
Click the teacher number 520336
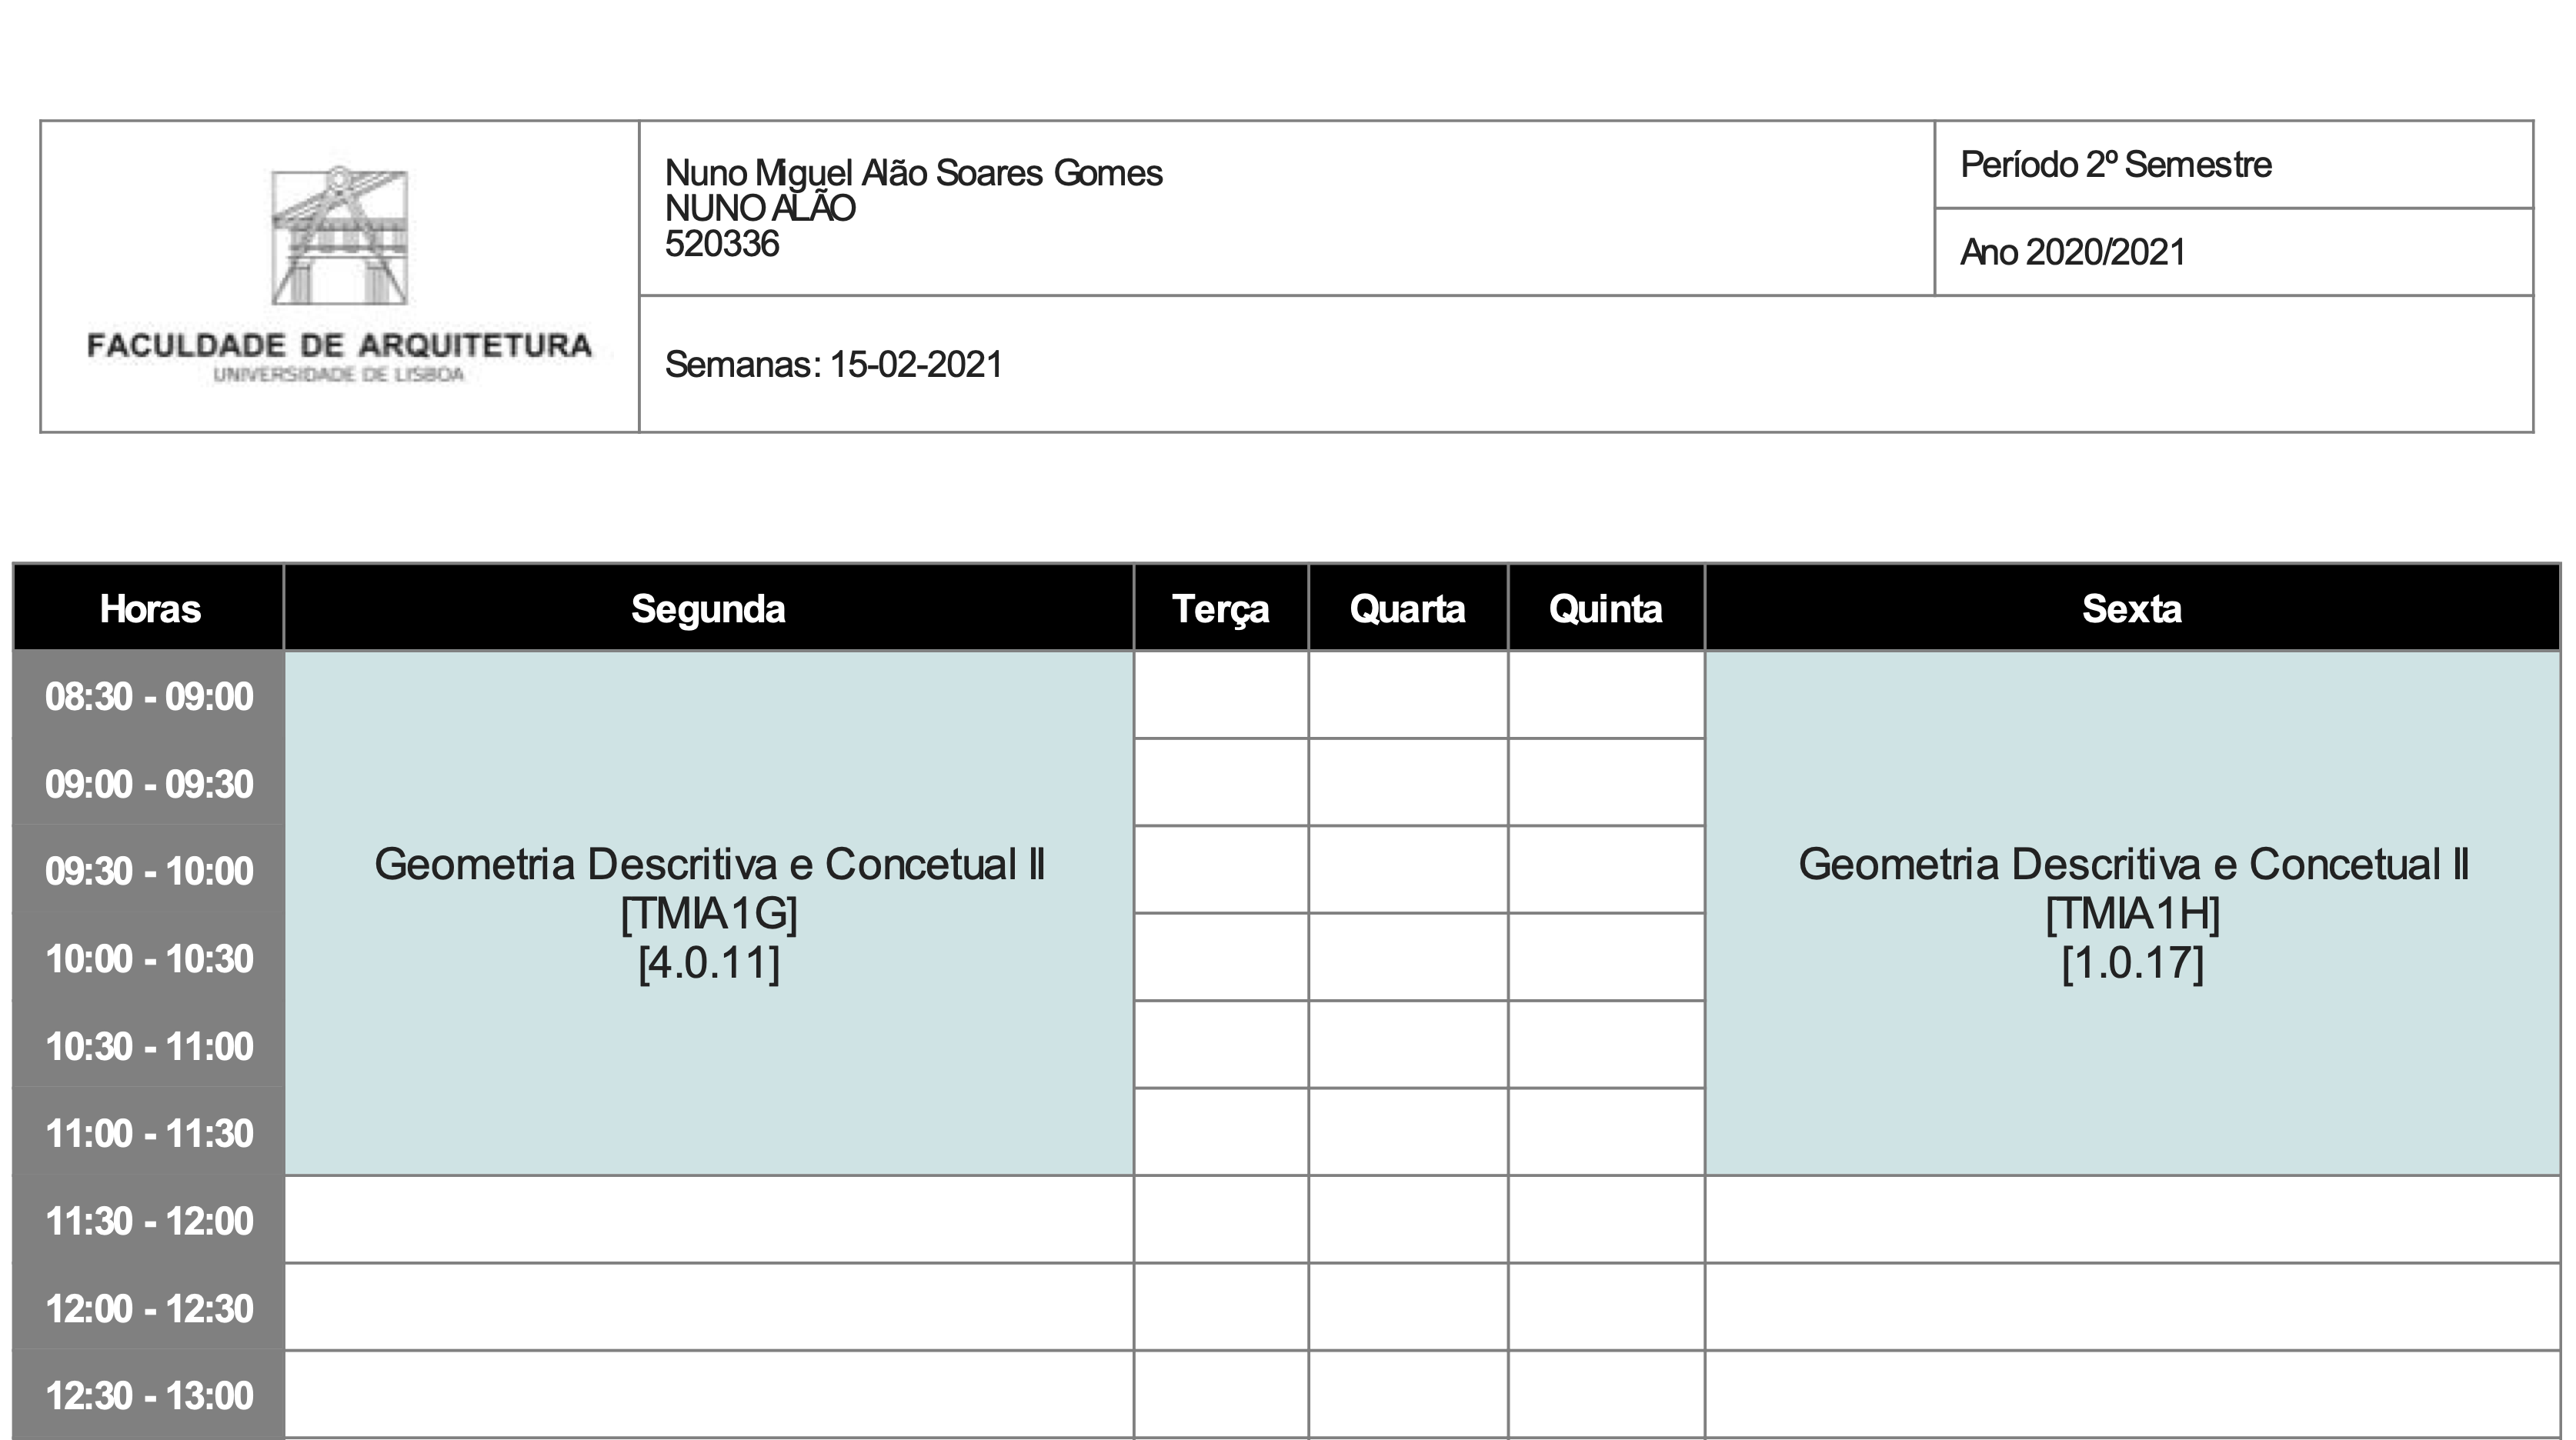(x=721, y=244)
